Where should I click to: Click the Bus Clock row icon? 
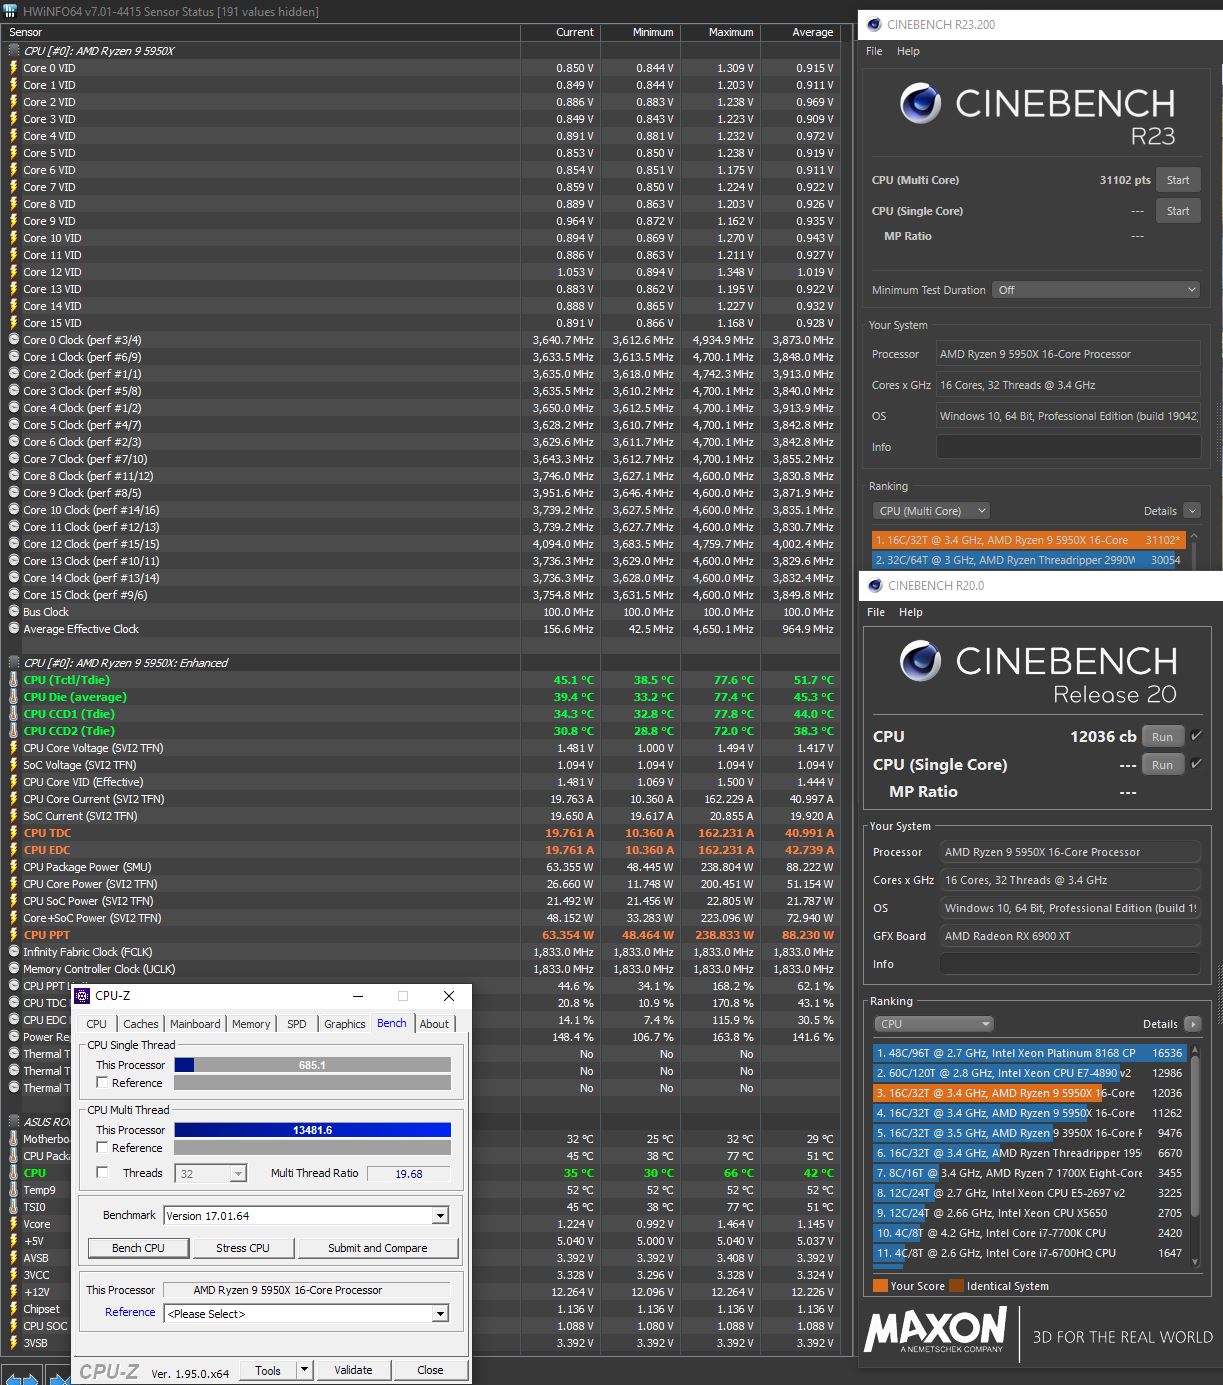click(x=13, y=612)
